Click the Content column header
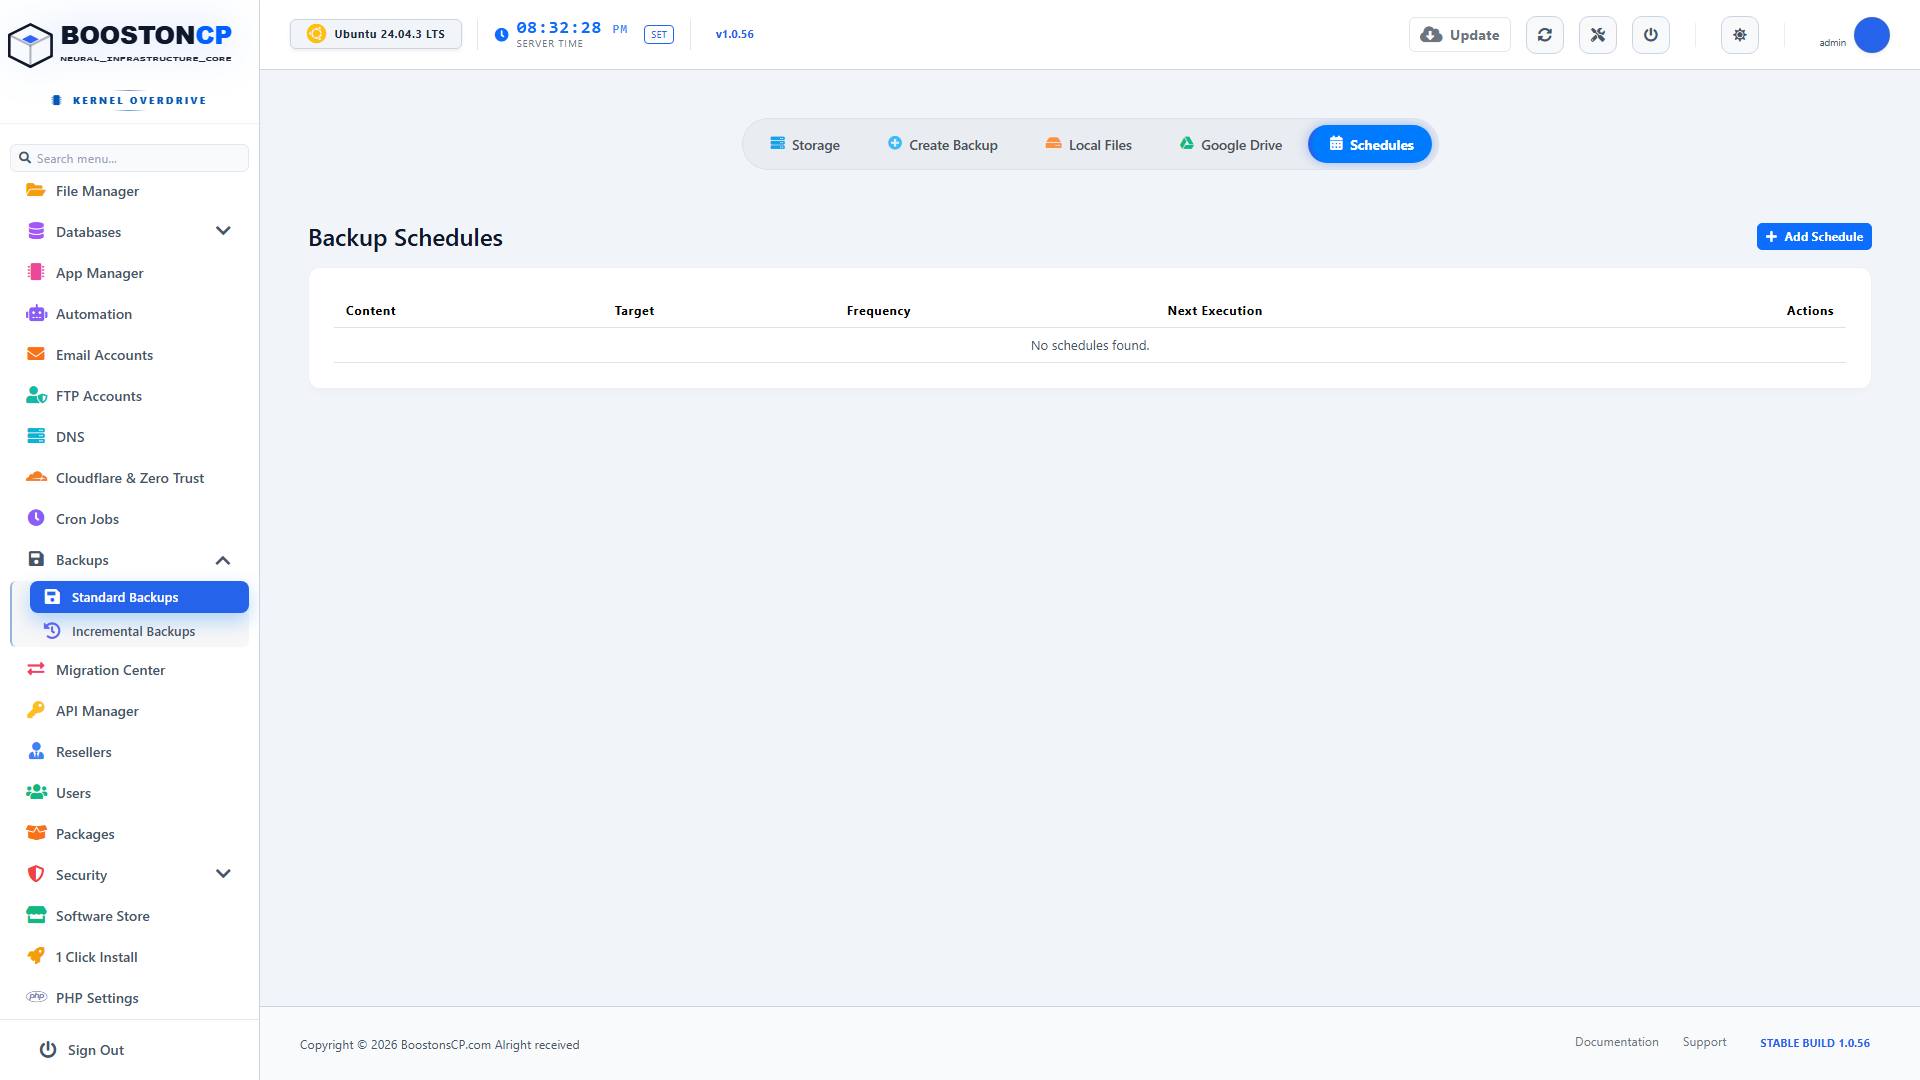Screen dimensions: 1920x1080 pos(371,311)
